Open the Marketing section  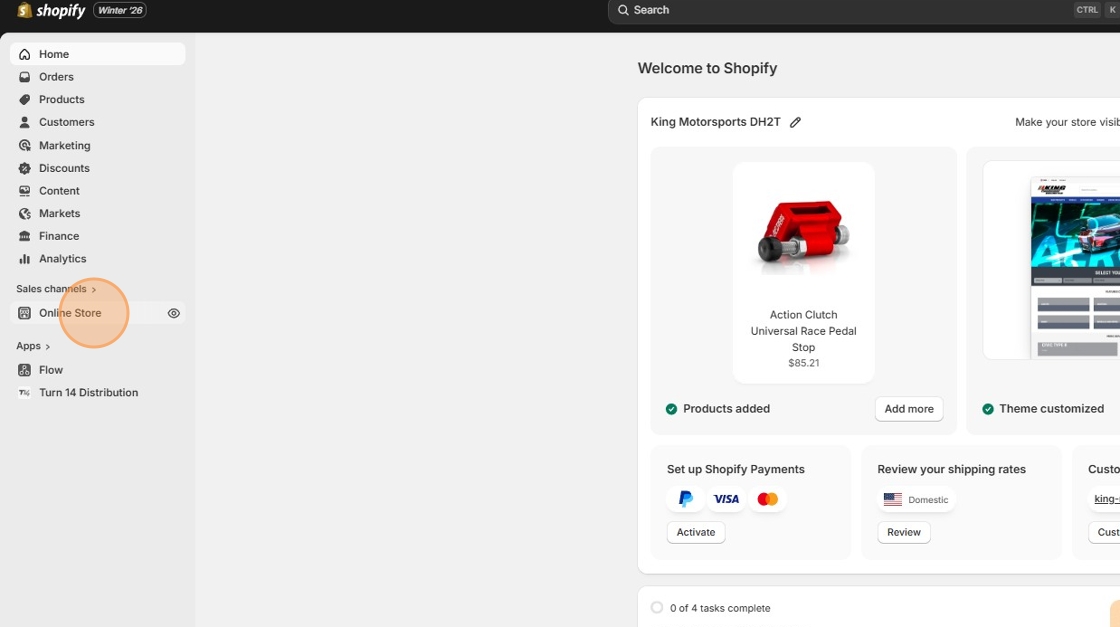[x=98, y=145]
